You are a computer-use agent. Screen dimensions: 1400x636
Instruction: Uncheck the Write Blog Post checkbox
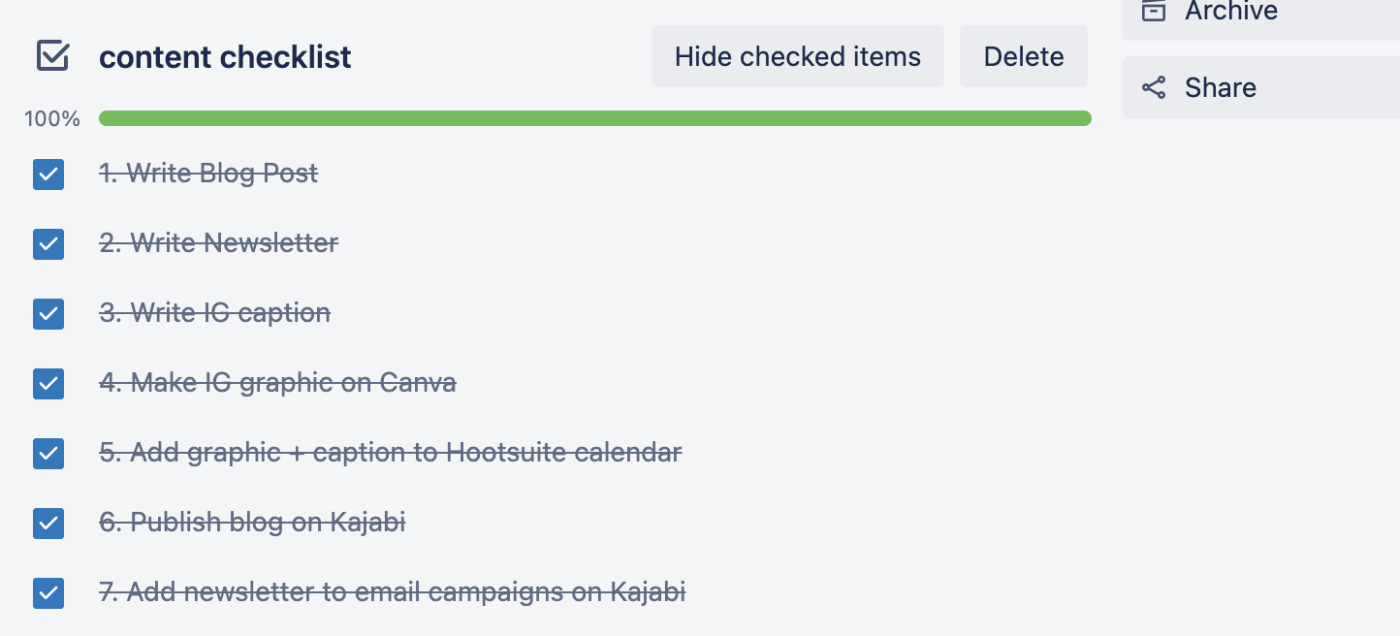[48, 174]
